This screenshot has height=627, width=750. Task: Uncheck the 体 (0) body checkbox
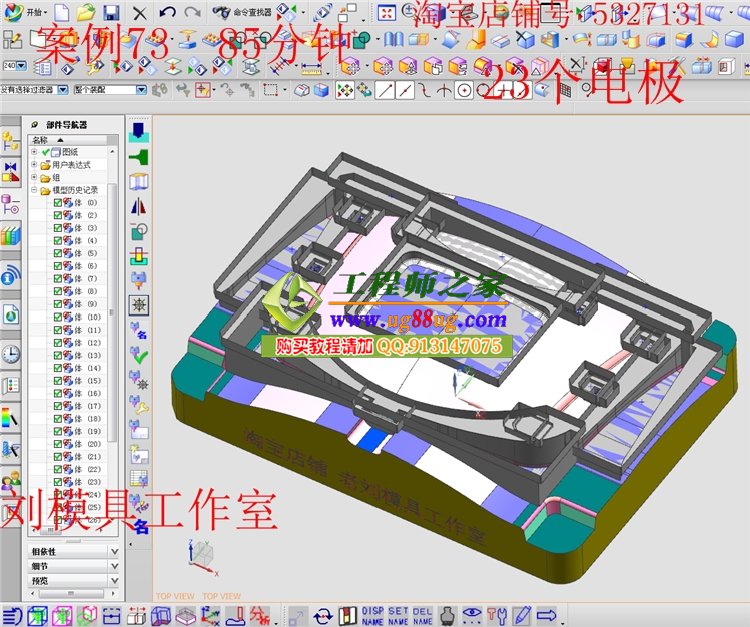[x=58, y=203]
